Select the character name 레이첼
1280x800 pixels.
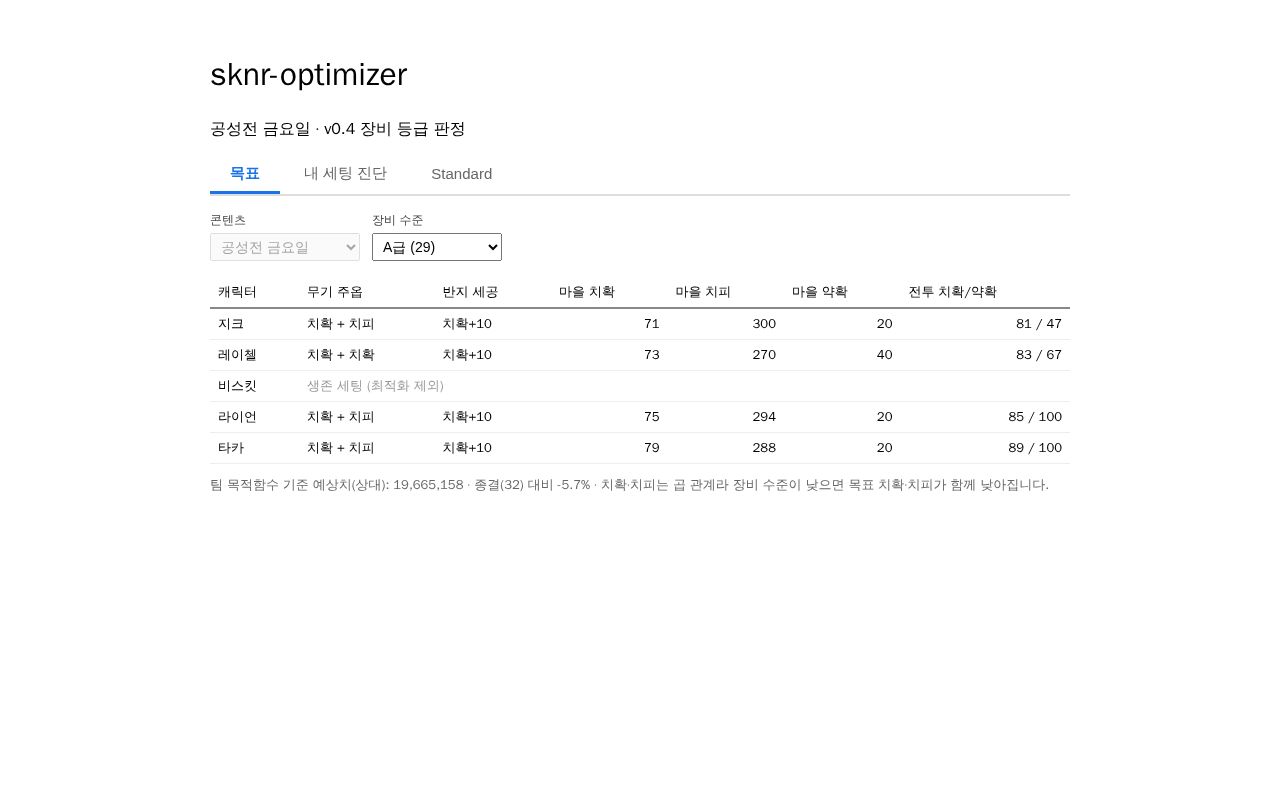pyautogui.click(x=237, y=355)
